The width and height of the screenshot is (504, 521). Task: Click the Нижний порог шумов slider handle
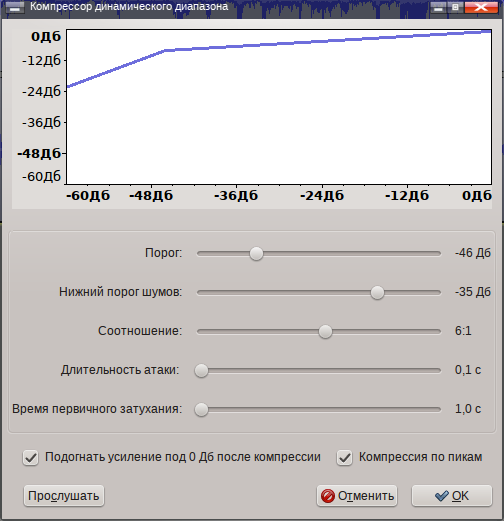377,293
